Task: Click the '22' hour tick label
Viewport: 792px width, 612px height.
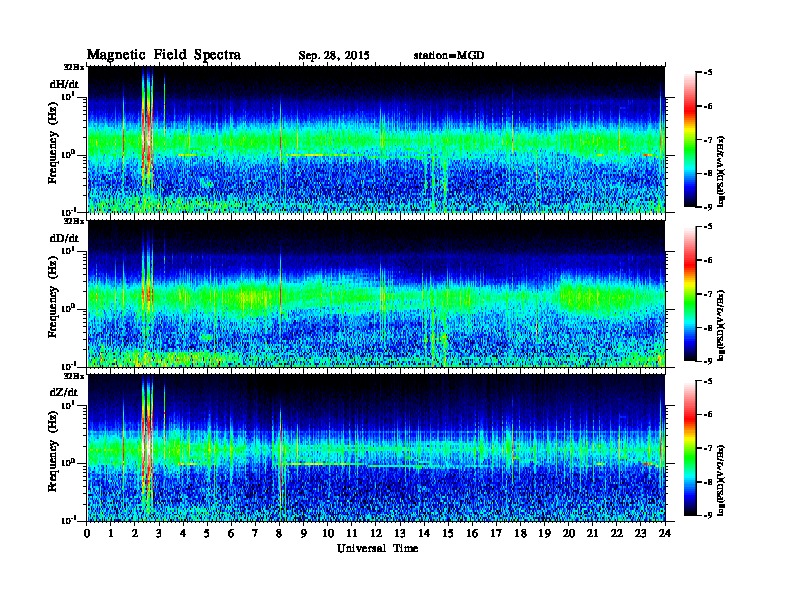Action: point(617,533)
